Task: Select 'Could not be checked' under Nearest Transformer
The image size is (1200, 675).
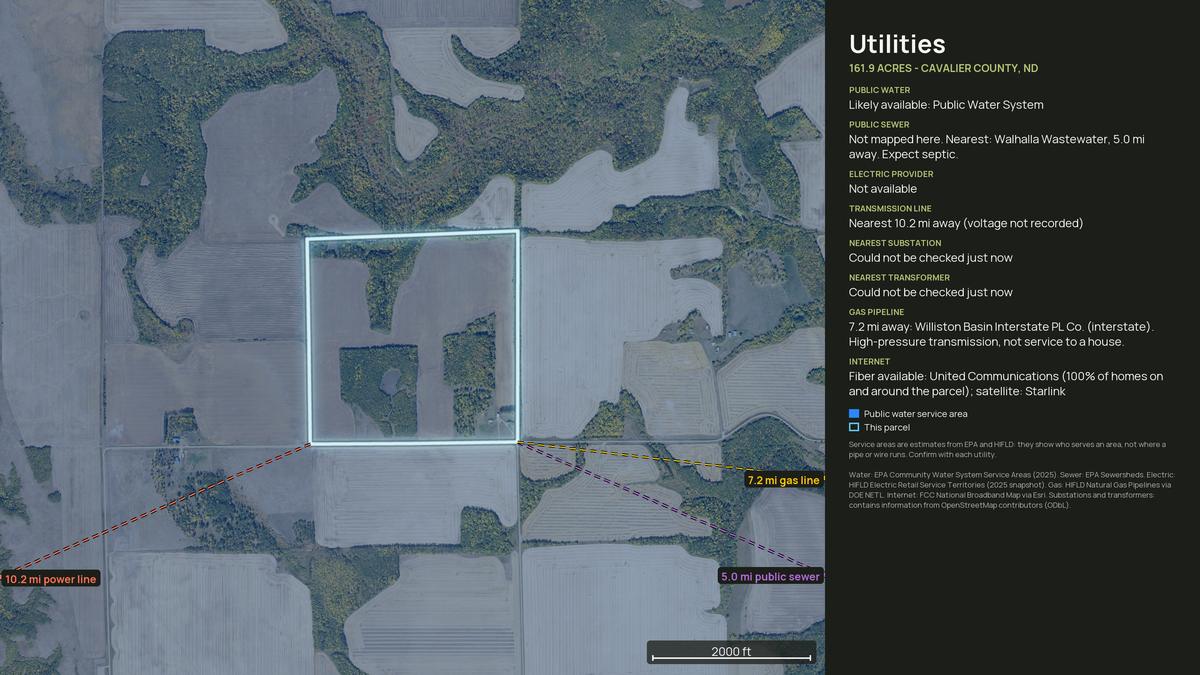Action: (931, 292)
